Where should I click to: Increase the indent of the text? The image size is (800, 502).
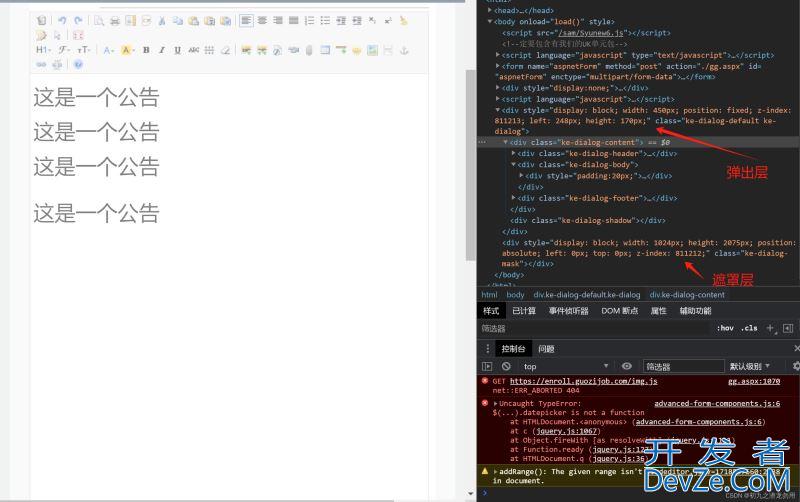click(x=341, y=20)
